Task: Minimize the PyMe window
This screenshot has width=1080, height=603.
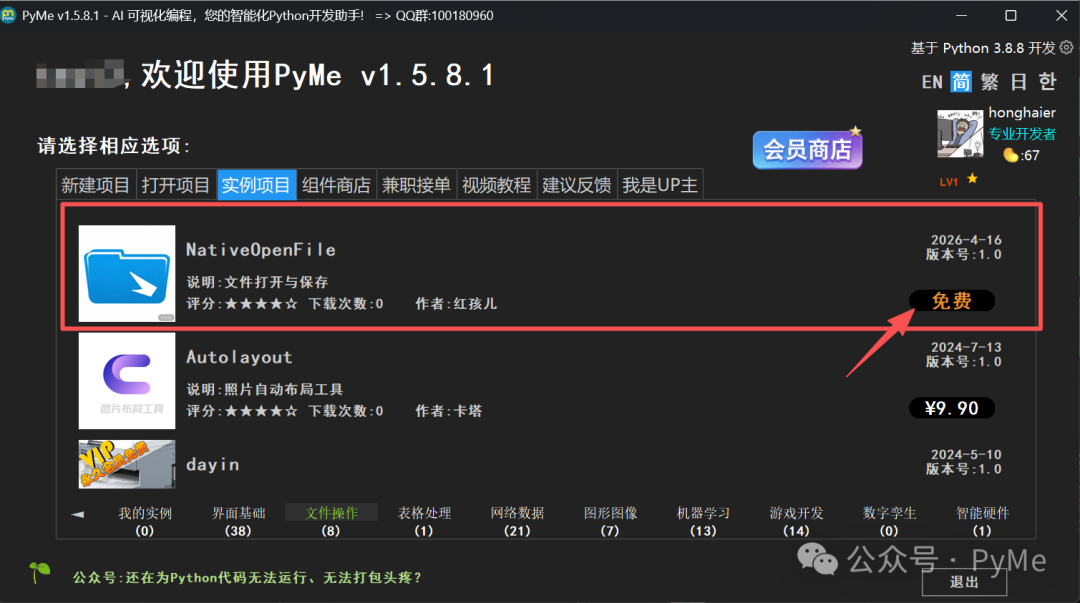Action: pyautogui.click(x=962, y=15)
